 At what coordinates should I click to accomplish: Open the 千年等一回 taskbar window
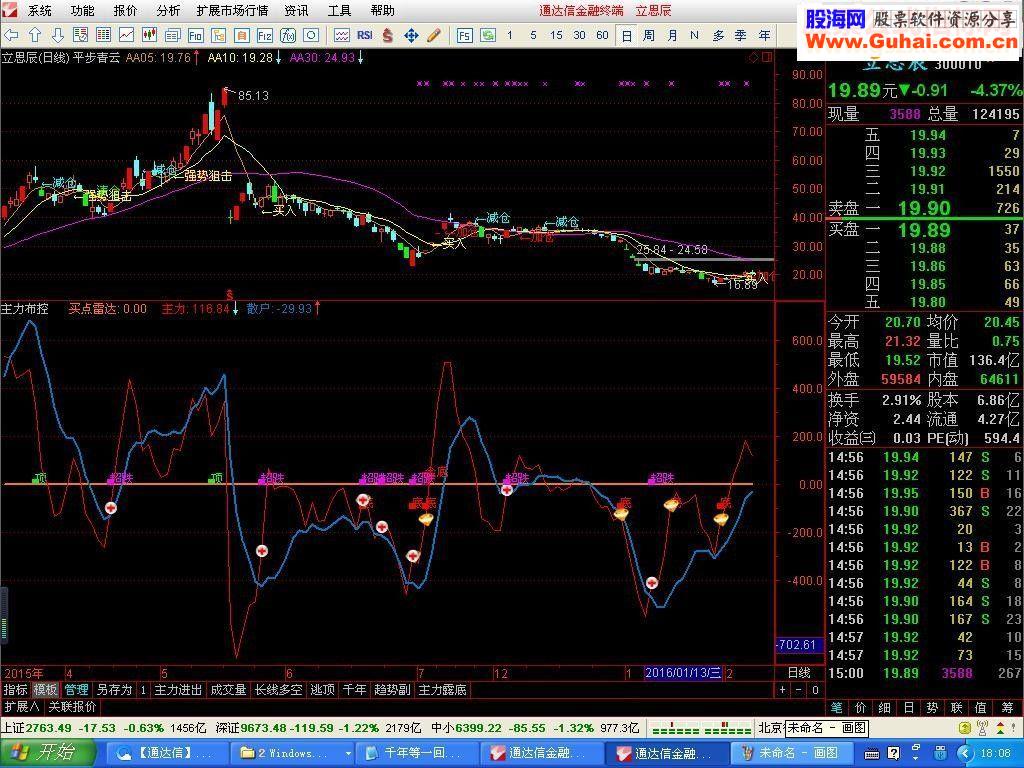pyautogui.click(x=415, y=753)
